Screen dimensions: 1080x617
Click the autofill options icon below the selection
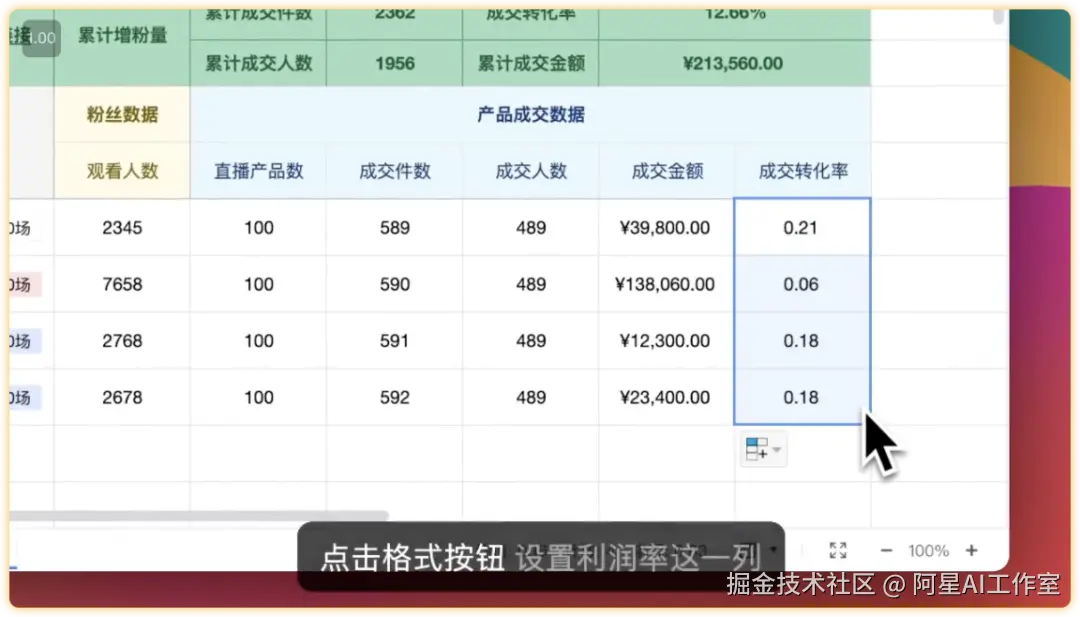757,450
